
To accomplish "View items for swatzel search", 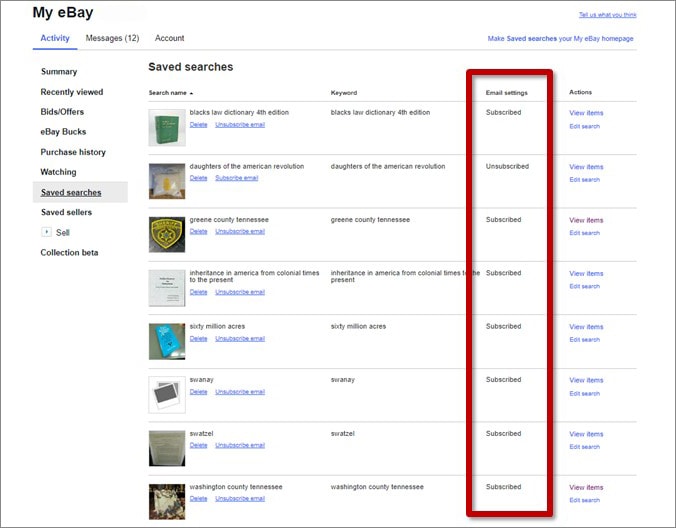I will [x=586, y=434].
